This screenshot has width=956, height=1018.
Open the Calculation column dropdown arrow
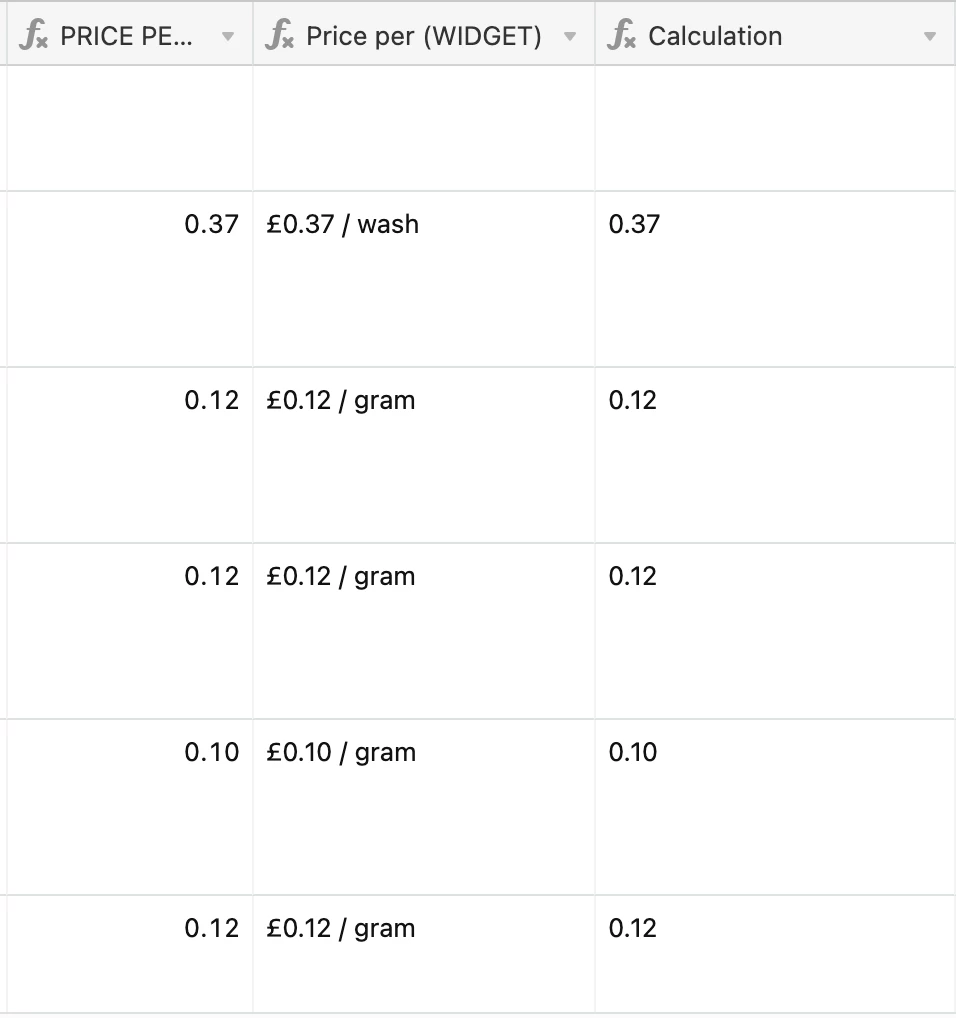click(x=930, y=37)
